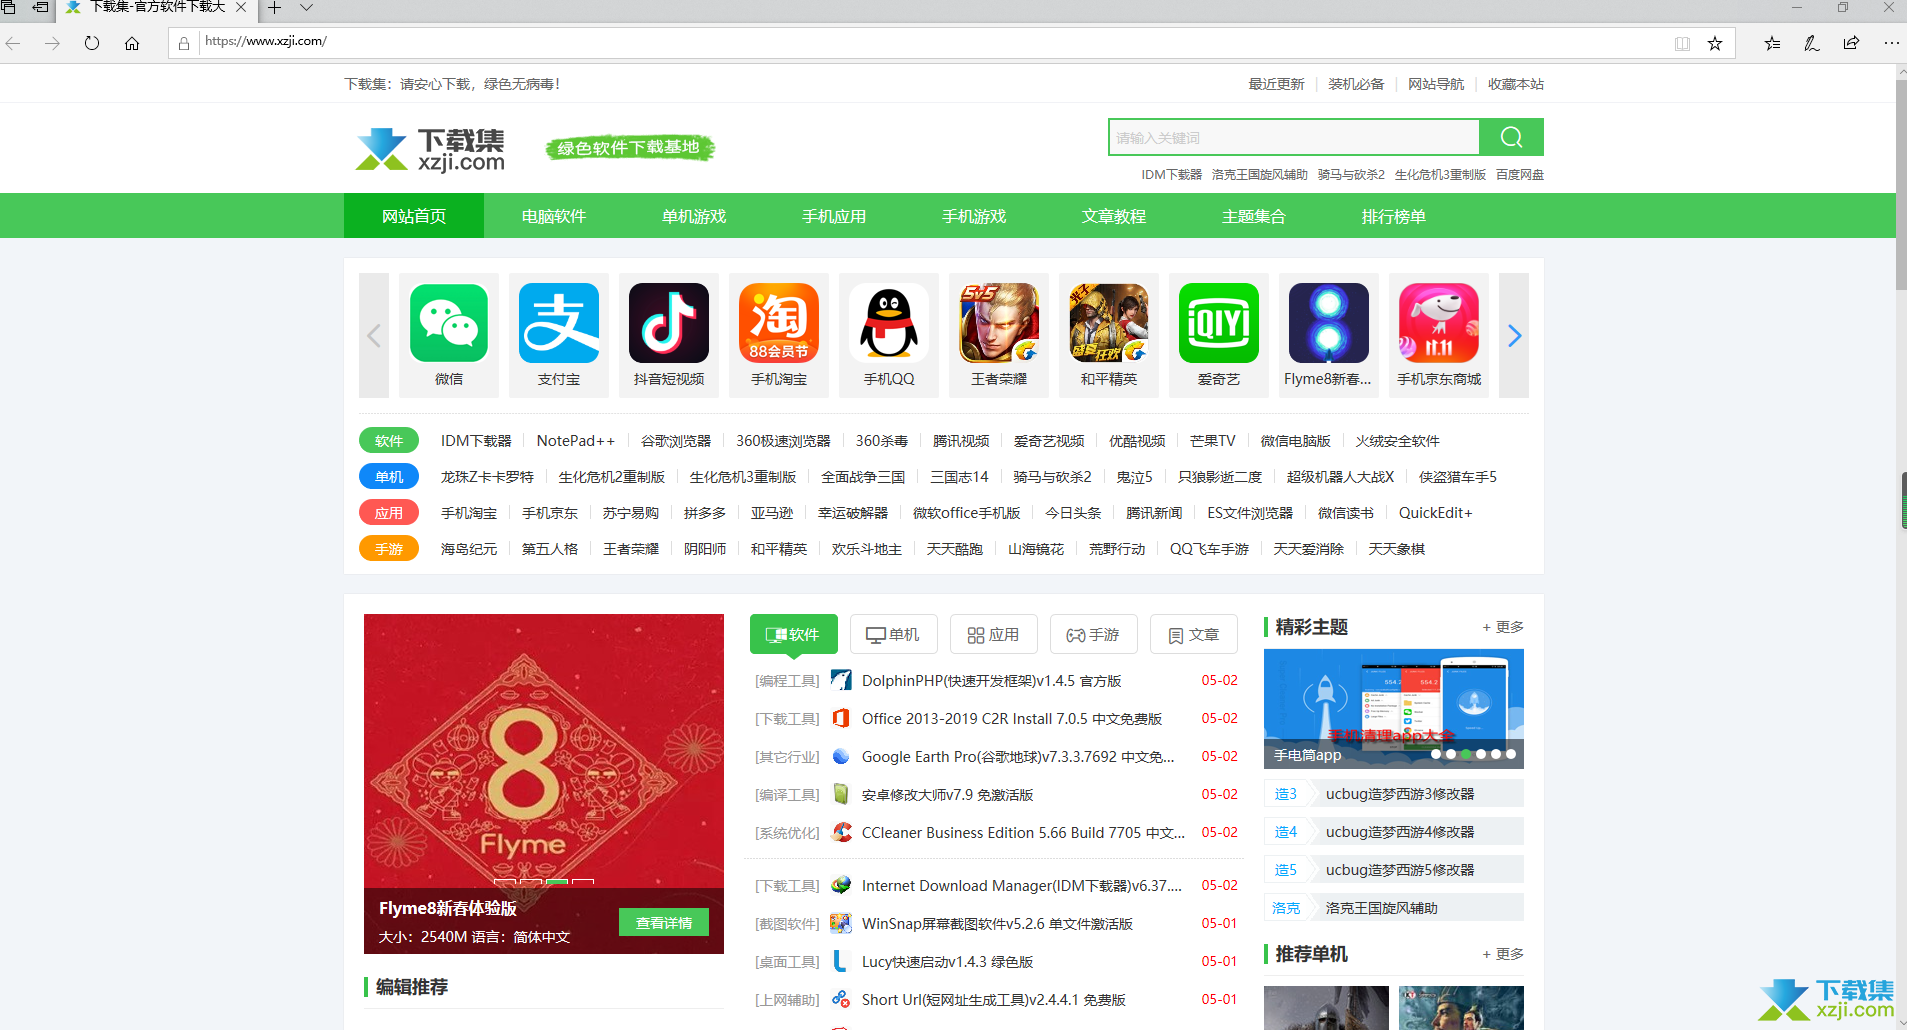
Task: Switch to the 手游 content tab
Action: click(x=1094, y=635)
